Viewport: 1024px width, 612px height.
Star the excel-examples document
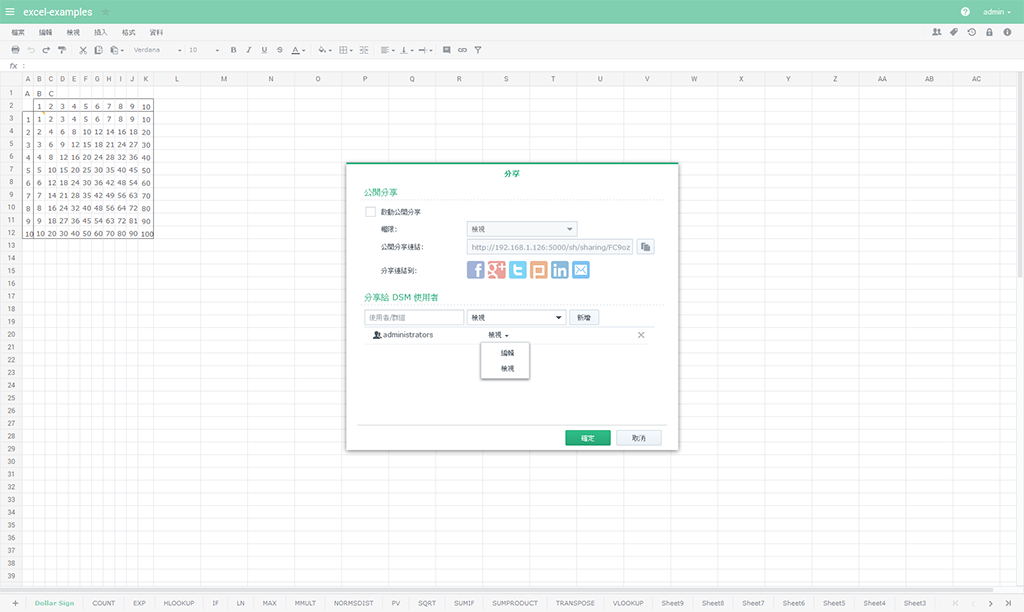coord(105,12)
